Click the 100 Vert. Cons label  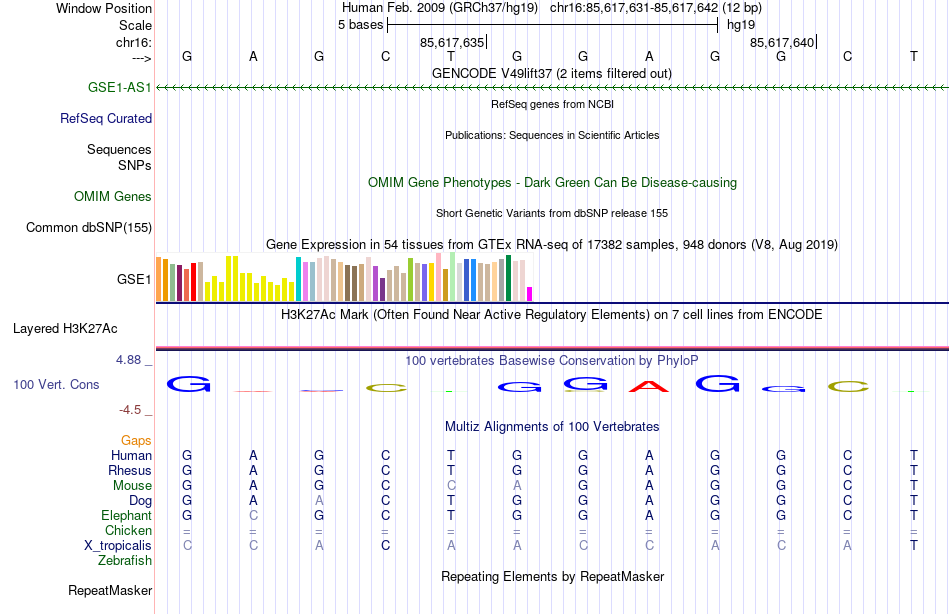click(56, 384)
